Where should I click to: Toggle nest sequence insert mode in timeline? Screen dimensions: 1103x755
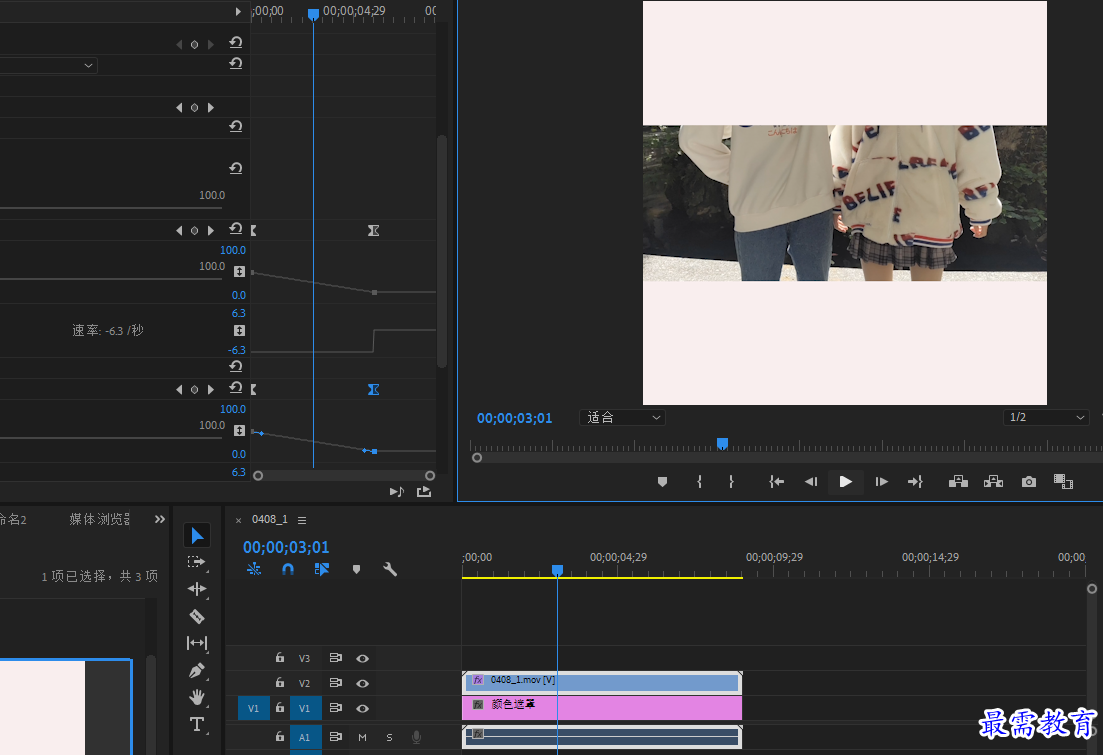254,569
